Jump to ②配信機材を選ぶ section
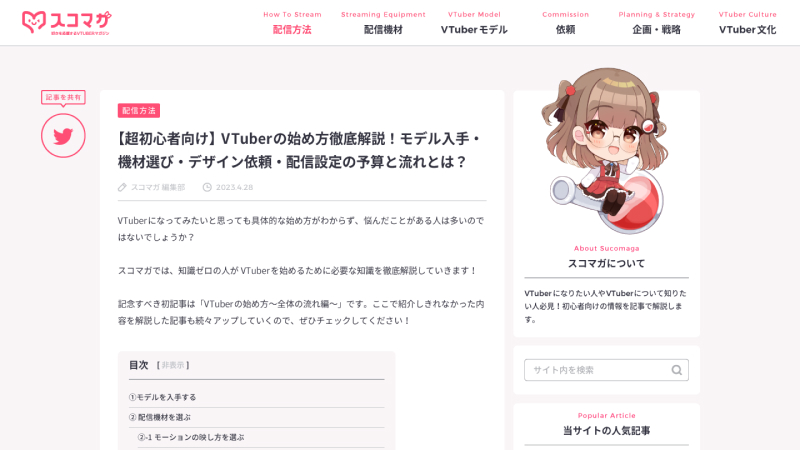 (160, 417)
